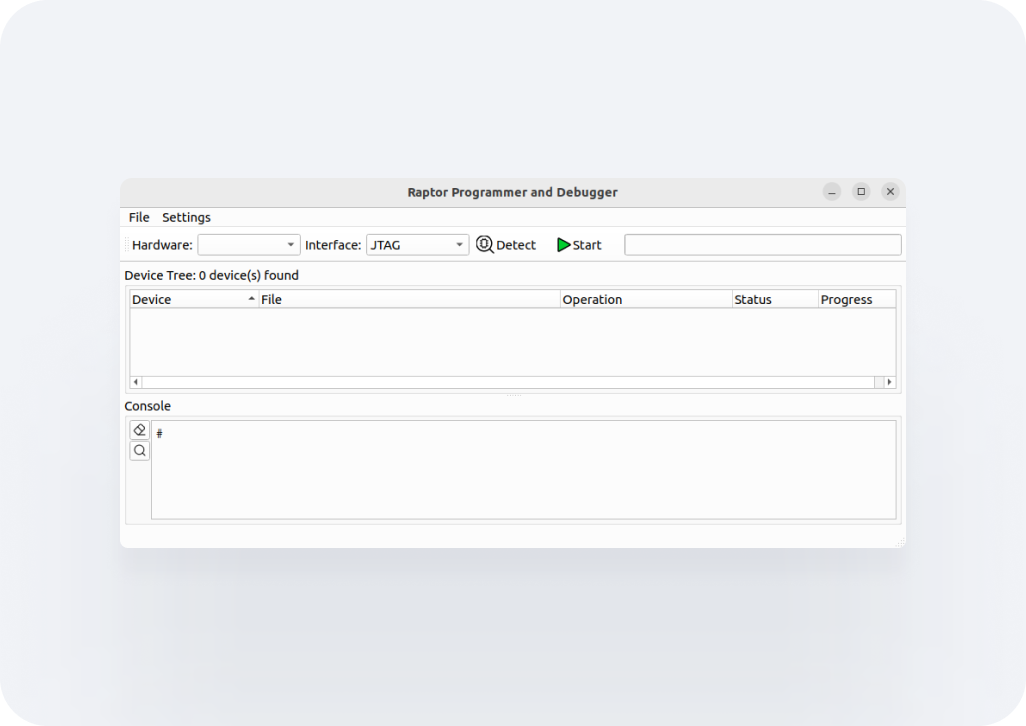Click the "Device Tree: 0 device(s) found" label
Image resolution: width=1026 pixels, height=726 pixels.
(x=211, y=275)
